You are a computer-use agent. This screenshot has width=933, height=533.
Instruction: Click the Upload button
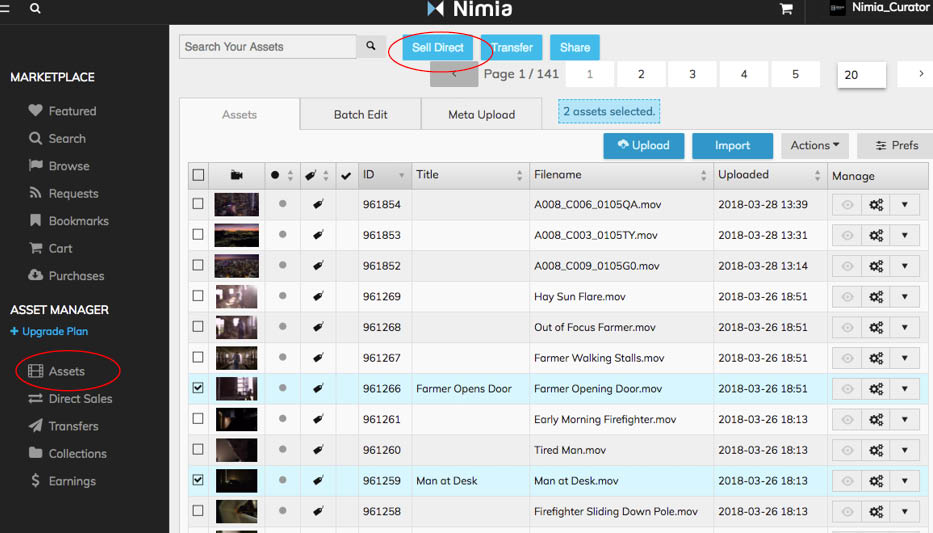tap(644, 146)
